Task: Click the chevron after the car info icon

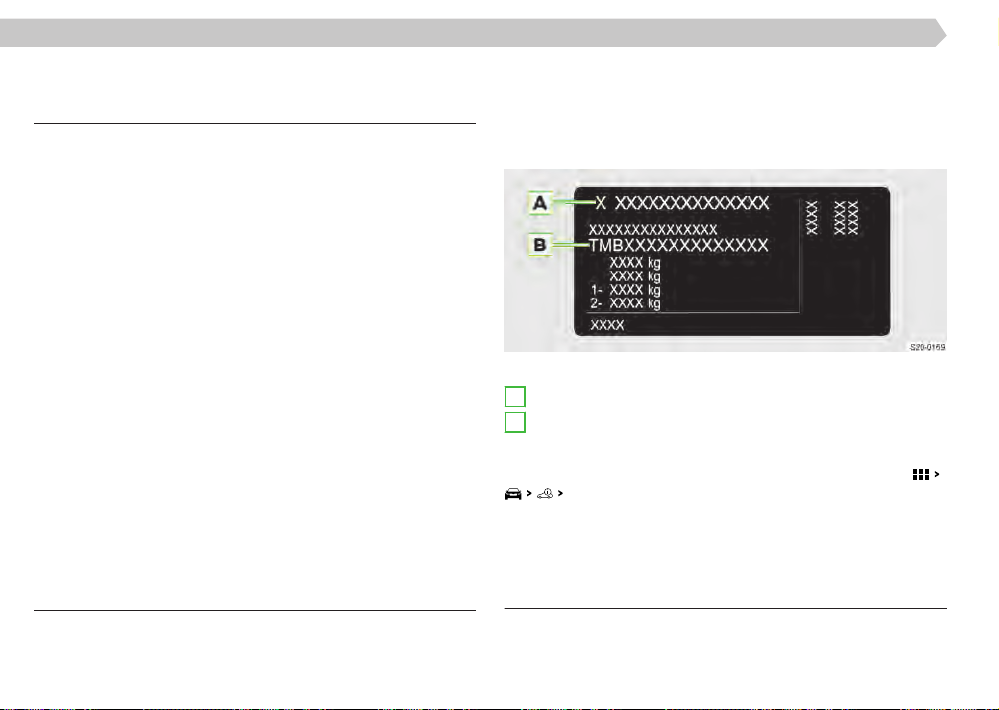Action: coord(560,493)
